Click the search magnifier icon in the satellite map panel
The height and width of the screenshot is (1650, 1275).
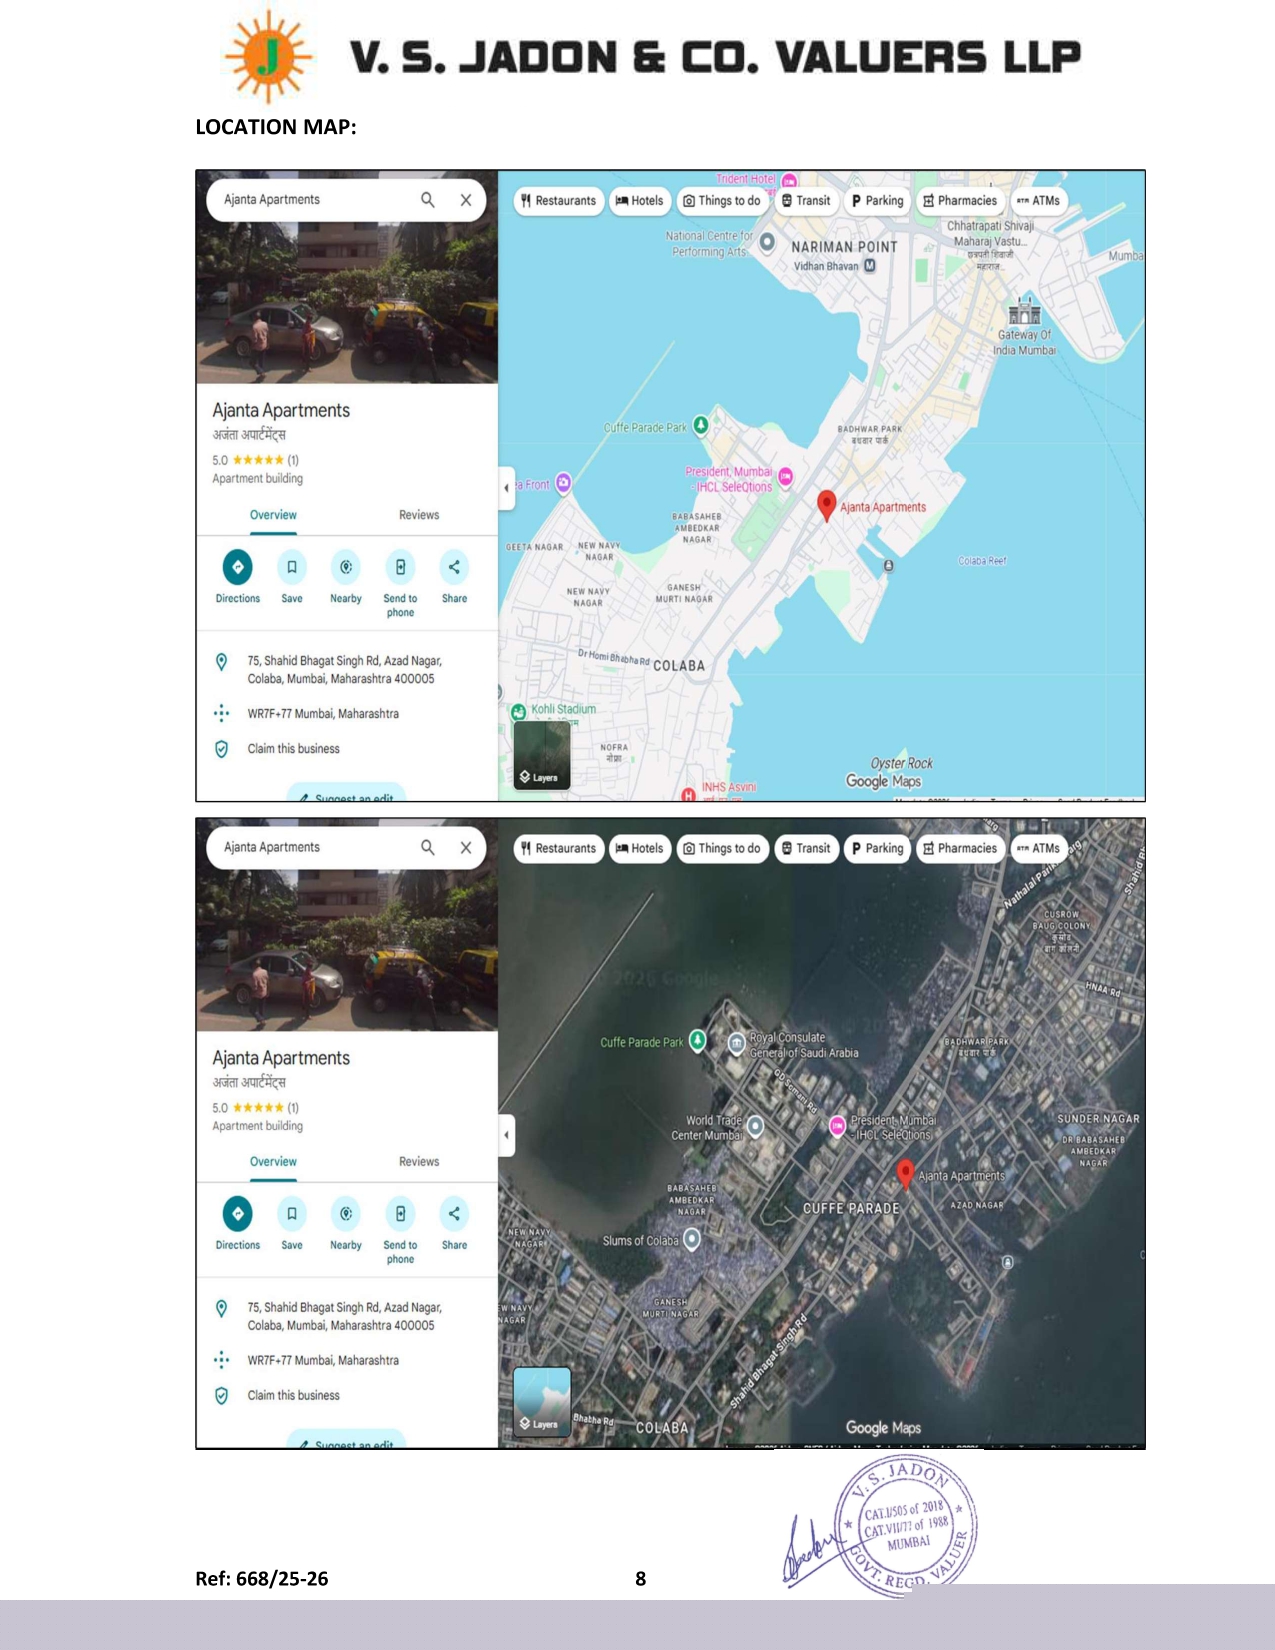[427, 847]
